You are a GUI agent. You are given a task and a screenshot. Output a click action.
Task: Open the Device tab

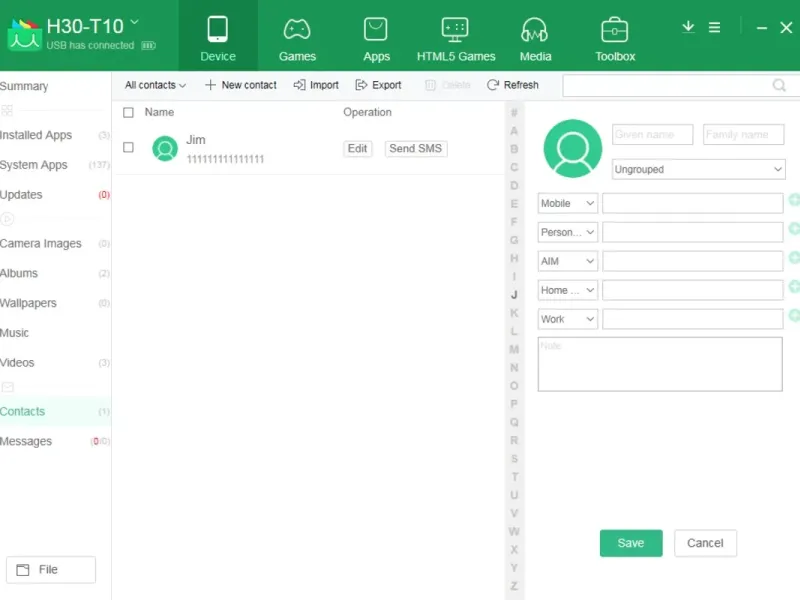(x=218, y=36)
